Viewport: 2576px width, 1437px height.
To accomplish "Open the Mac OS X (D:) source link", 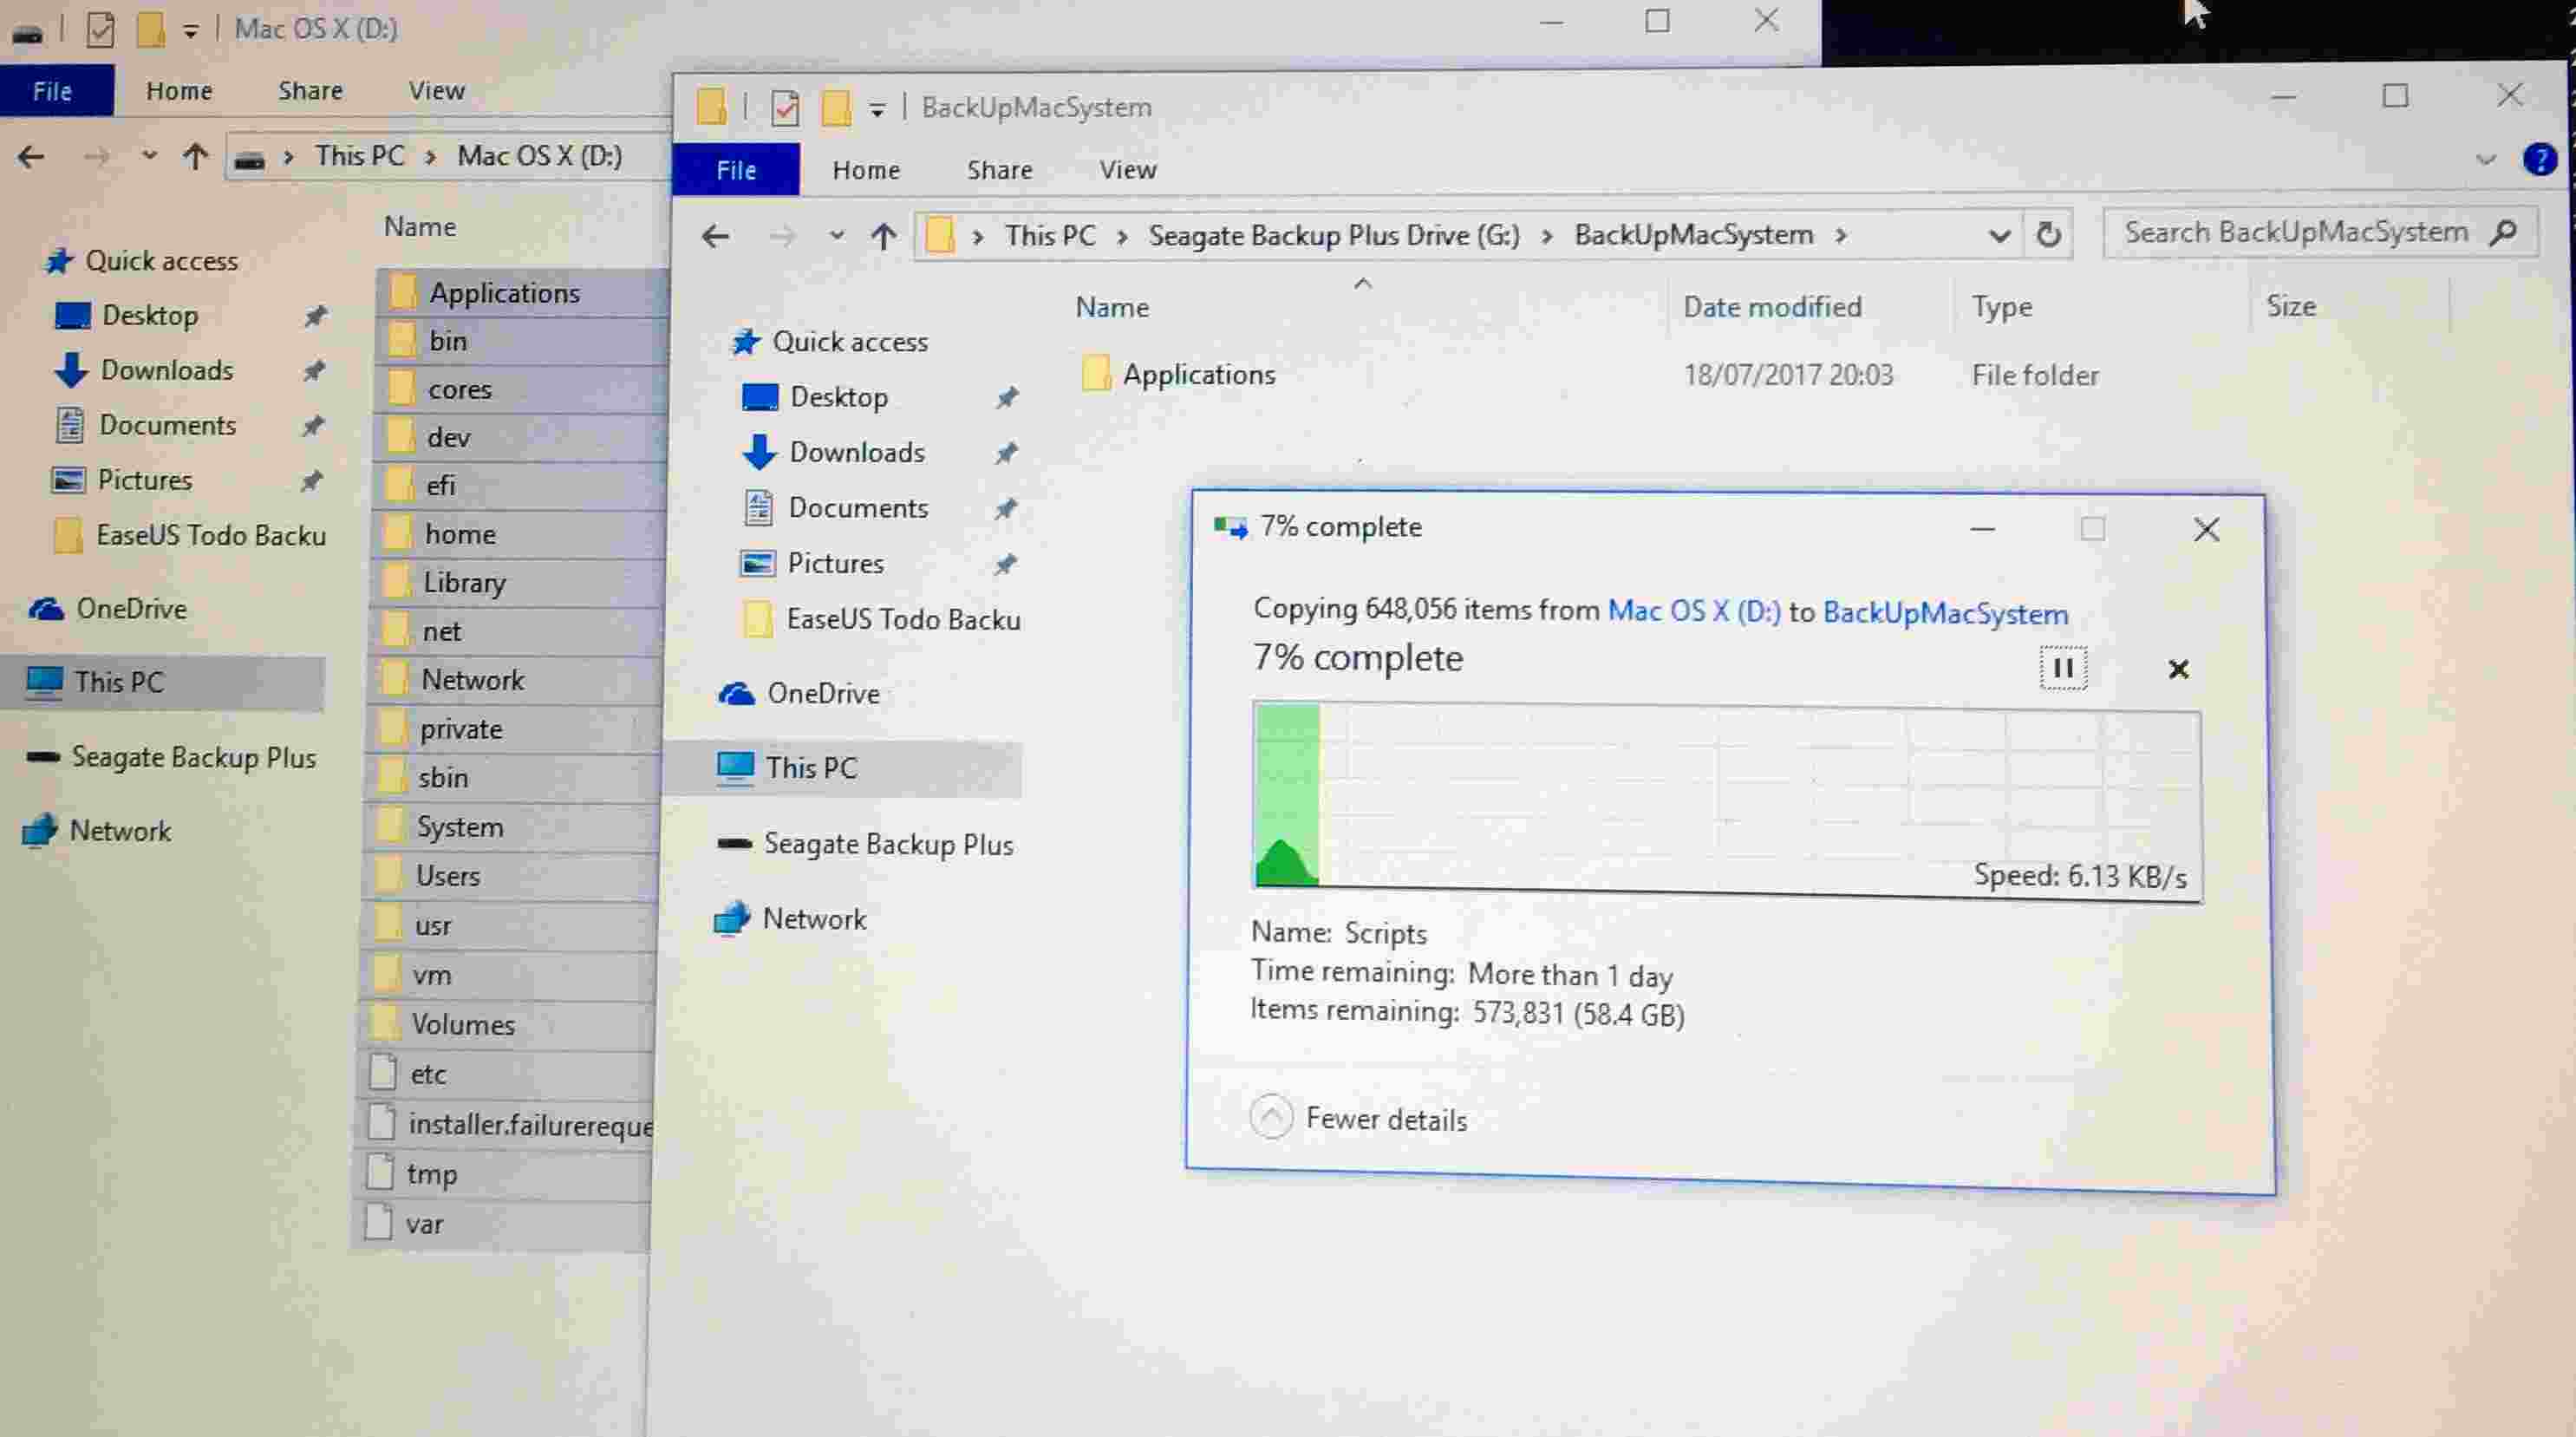I will click(x=1693, y=611).
